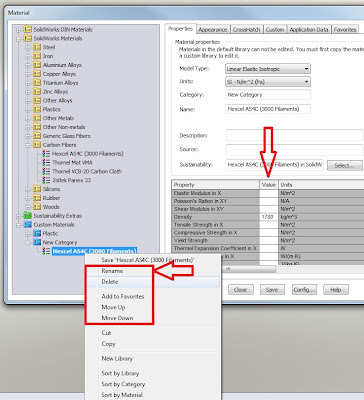Expand the SolidWorks DIN Materials node
364x400 pixels.
point(19,30)
